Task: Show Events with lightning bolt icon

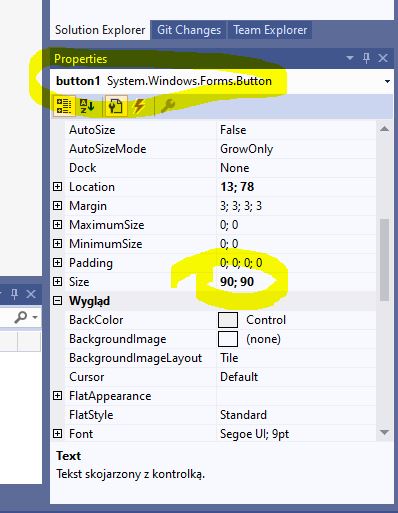Action: (139, 106)
